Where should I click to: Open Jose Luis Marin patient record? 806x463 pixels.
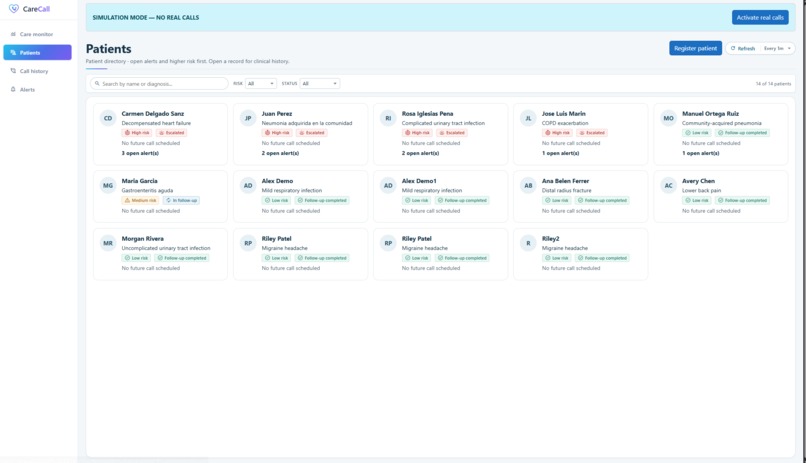pos(581,134)
